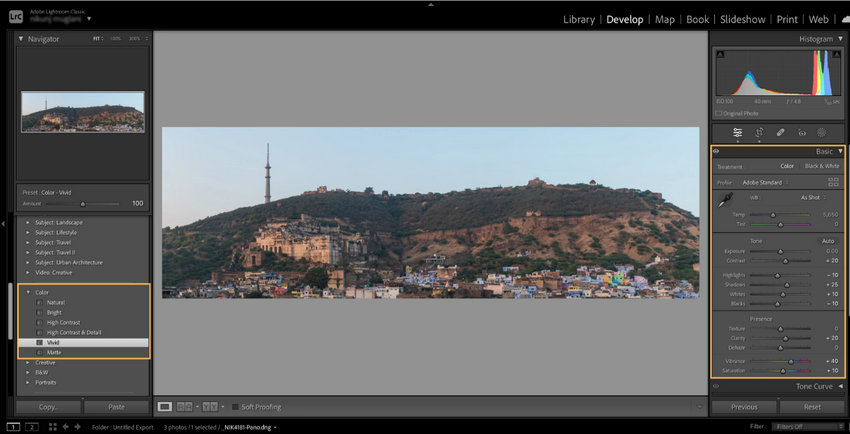Select main window display 1 icon

[x=13, y=427]
